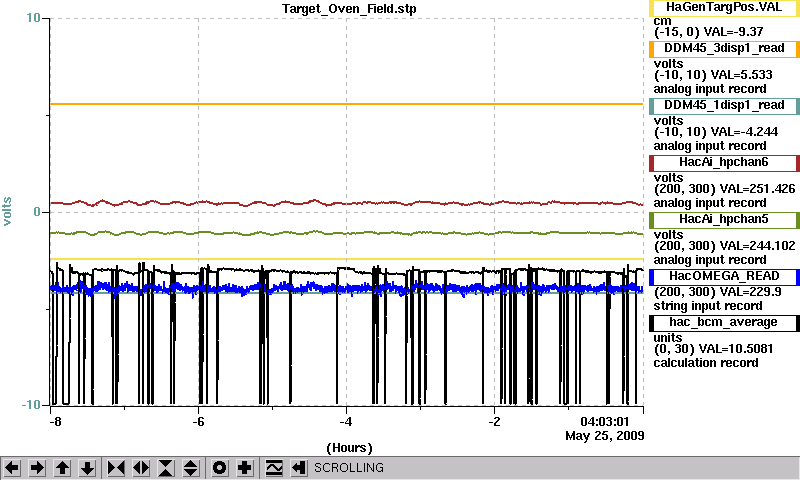Click the May 25, 2009 date label
800x480 pixels.
(605, 436)
